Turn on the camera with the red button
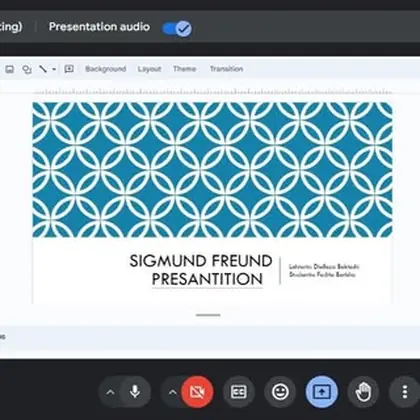 click(197, 392)
